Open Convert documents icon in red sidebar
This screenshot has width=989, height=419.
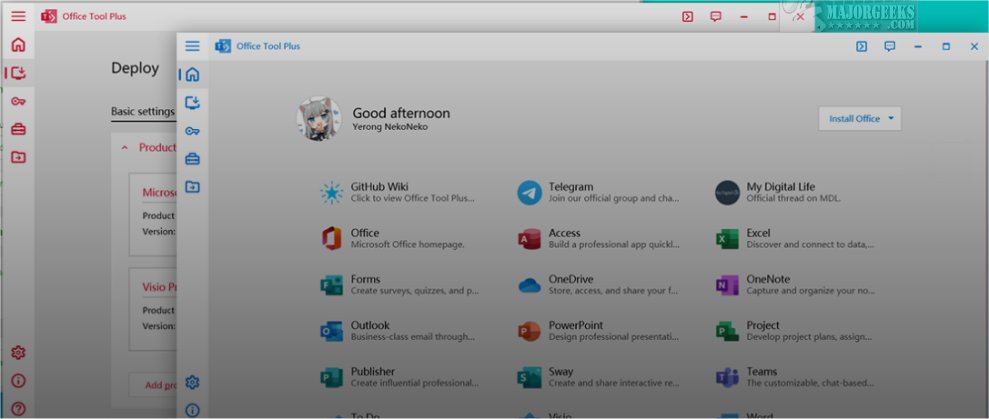pyautogui.click(x=18, y=157)
